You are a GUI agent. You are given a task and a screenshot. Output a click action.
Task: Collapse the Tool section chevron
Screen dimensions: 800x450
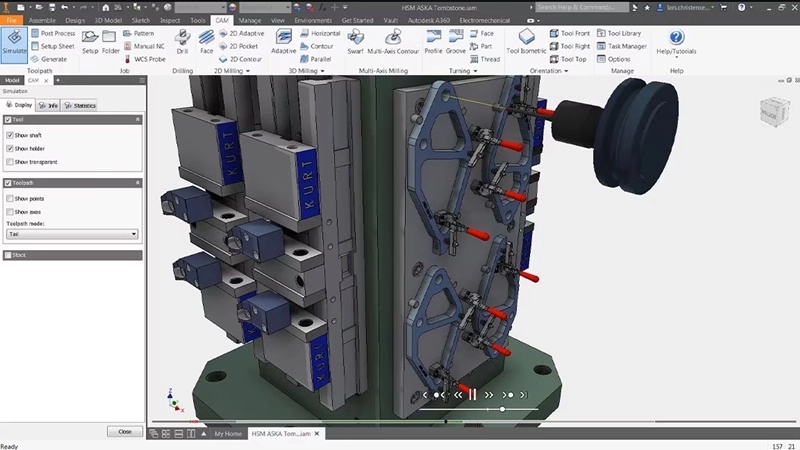(137, 119)
